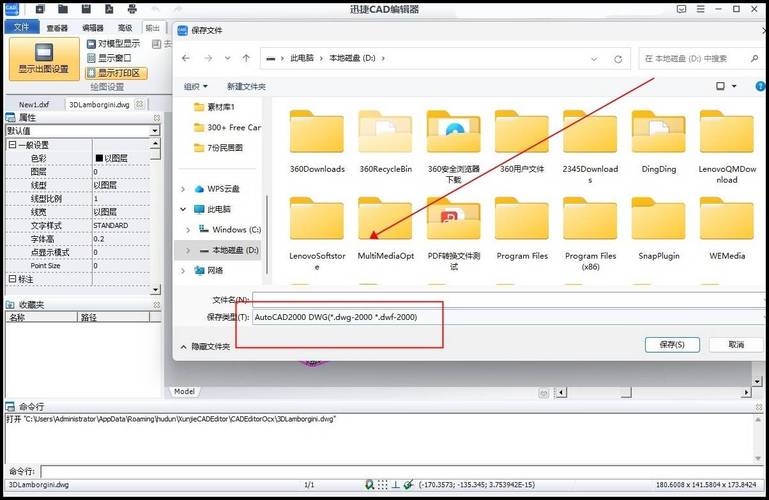Close the 收藏夹 favorites panel

[x=156, y=305]
